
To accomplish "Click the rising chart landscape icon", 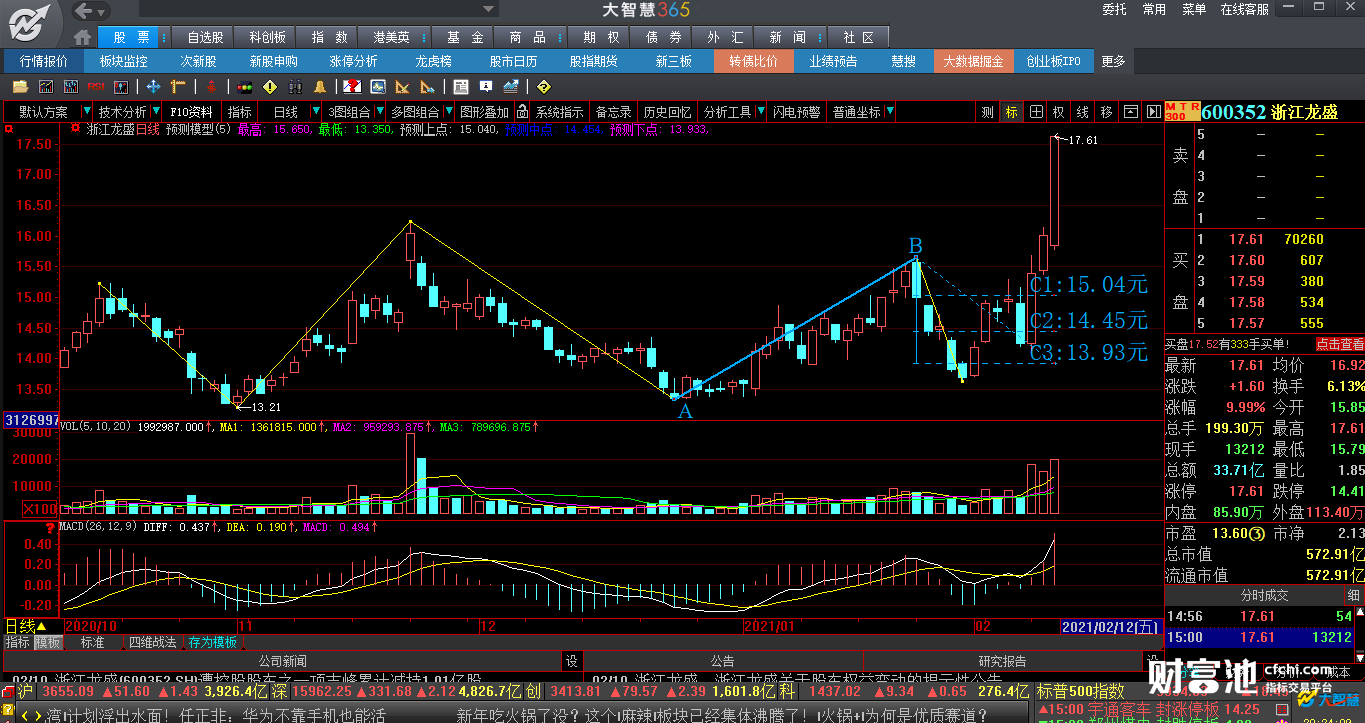I will (511, 87).
